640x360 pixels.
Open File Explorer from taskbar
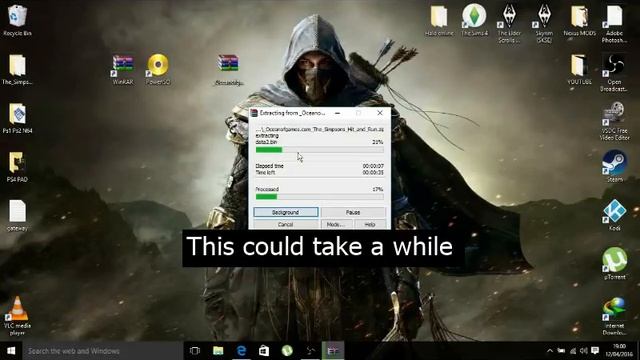tap(218, 351)
